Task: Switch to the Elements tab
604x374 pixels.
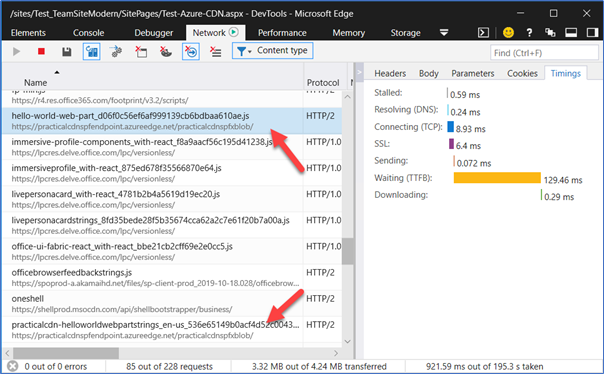Action: pos(28,33)
